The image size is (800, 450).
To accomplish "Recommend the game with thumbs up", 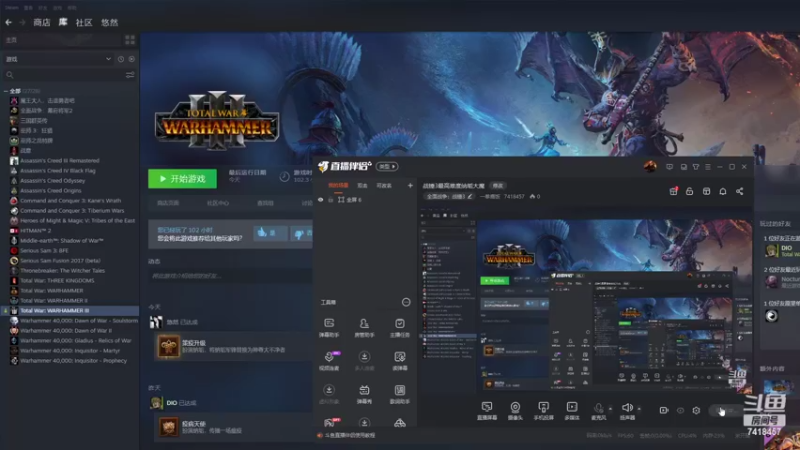I will (x=270, y=233).
